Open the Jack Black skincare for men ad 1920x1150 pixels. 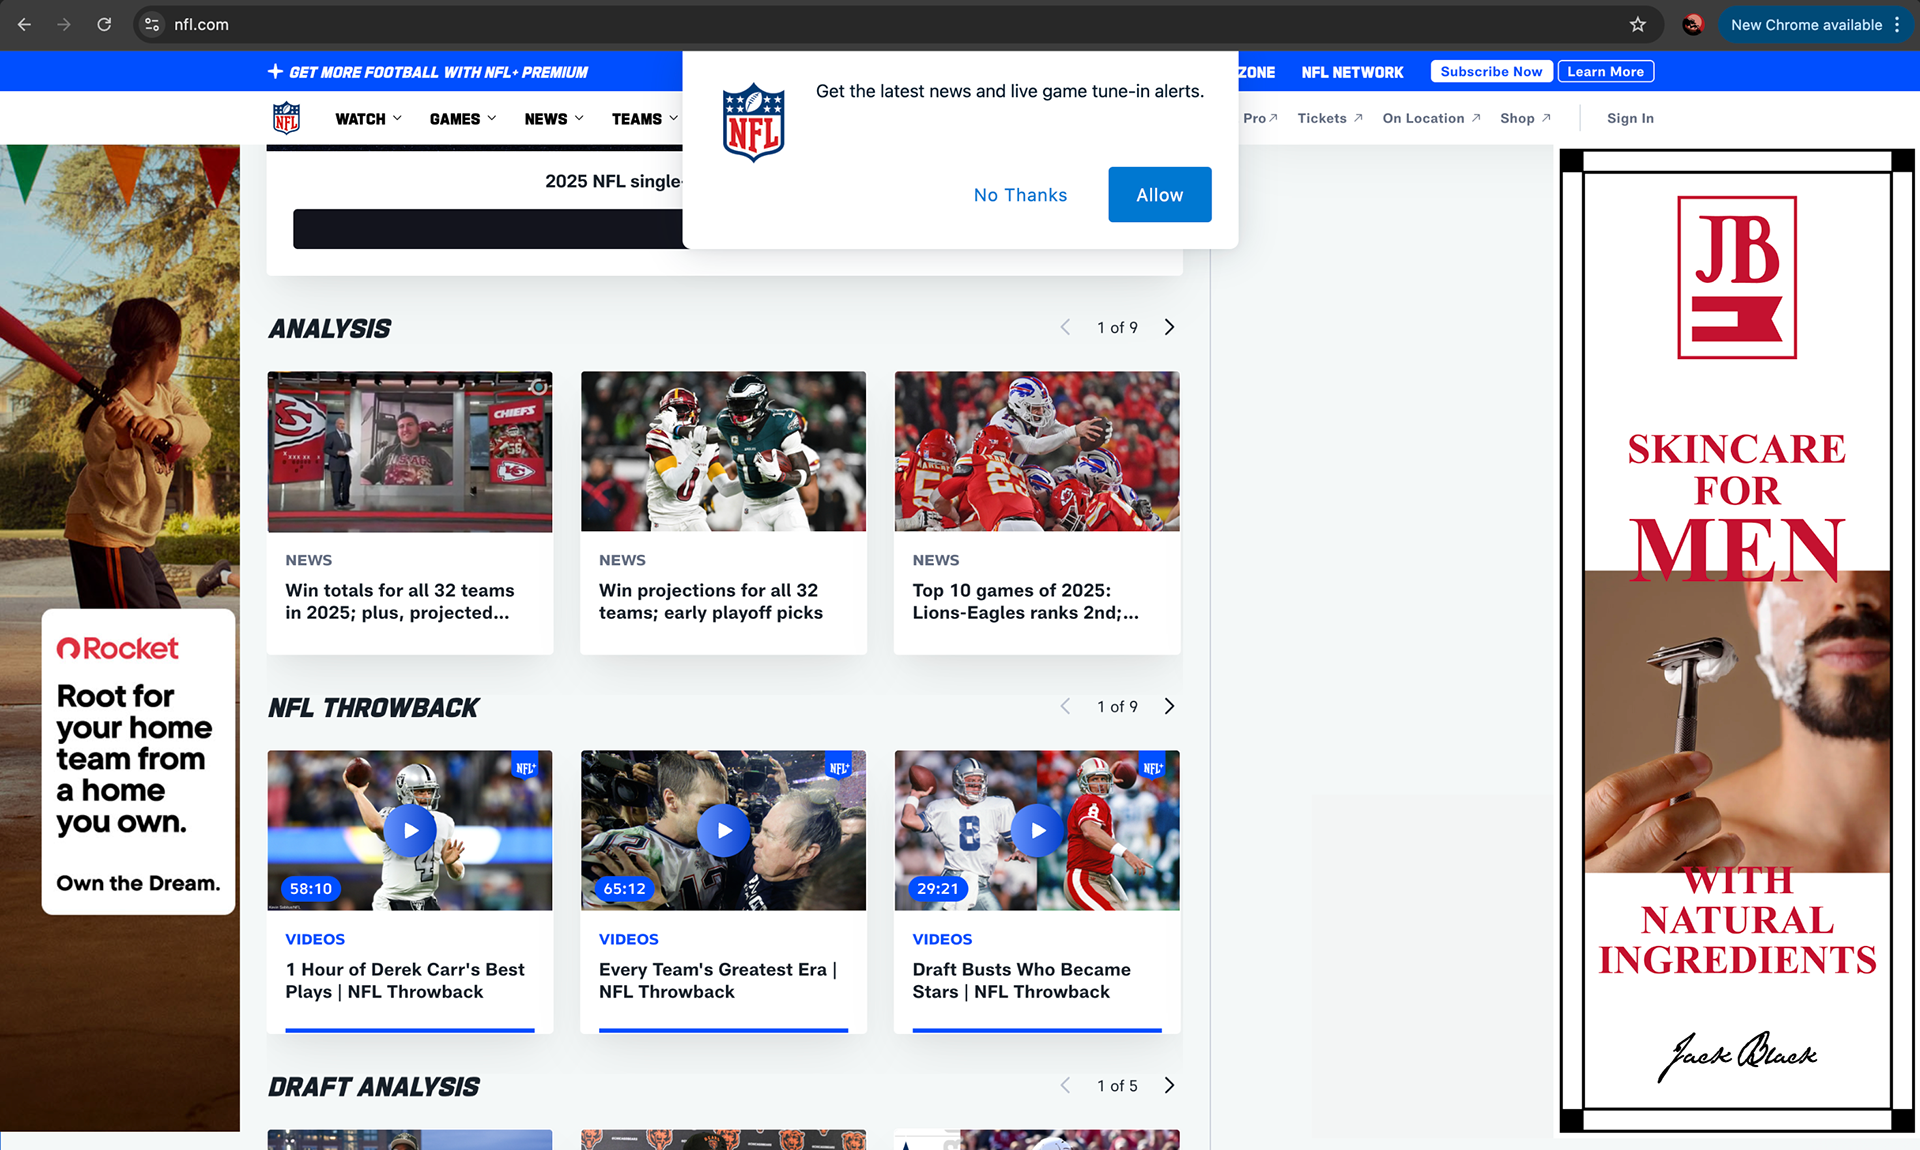coord(1737,640)
